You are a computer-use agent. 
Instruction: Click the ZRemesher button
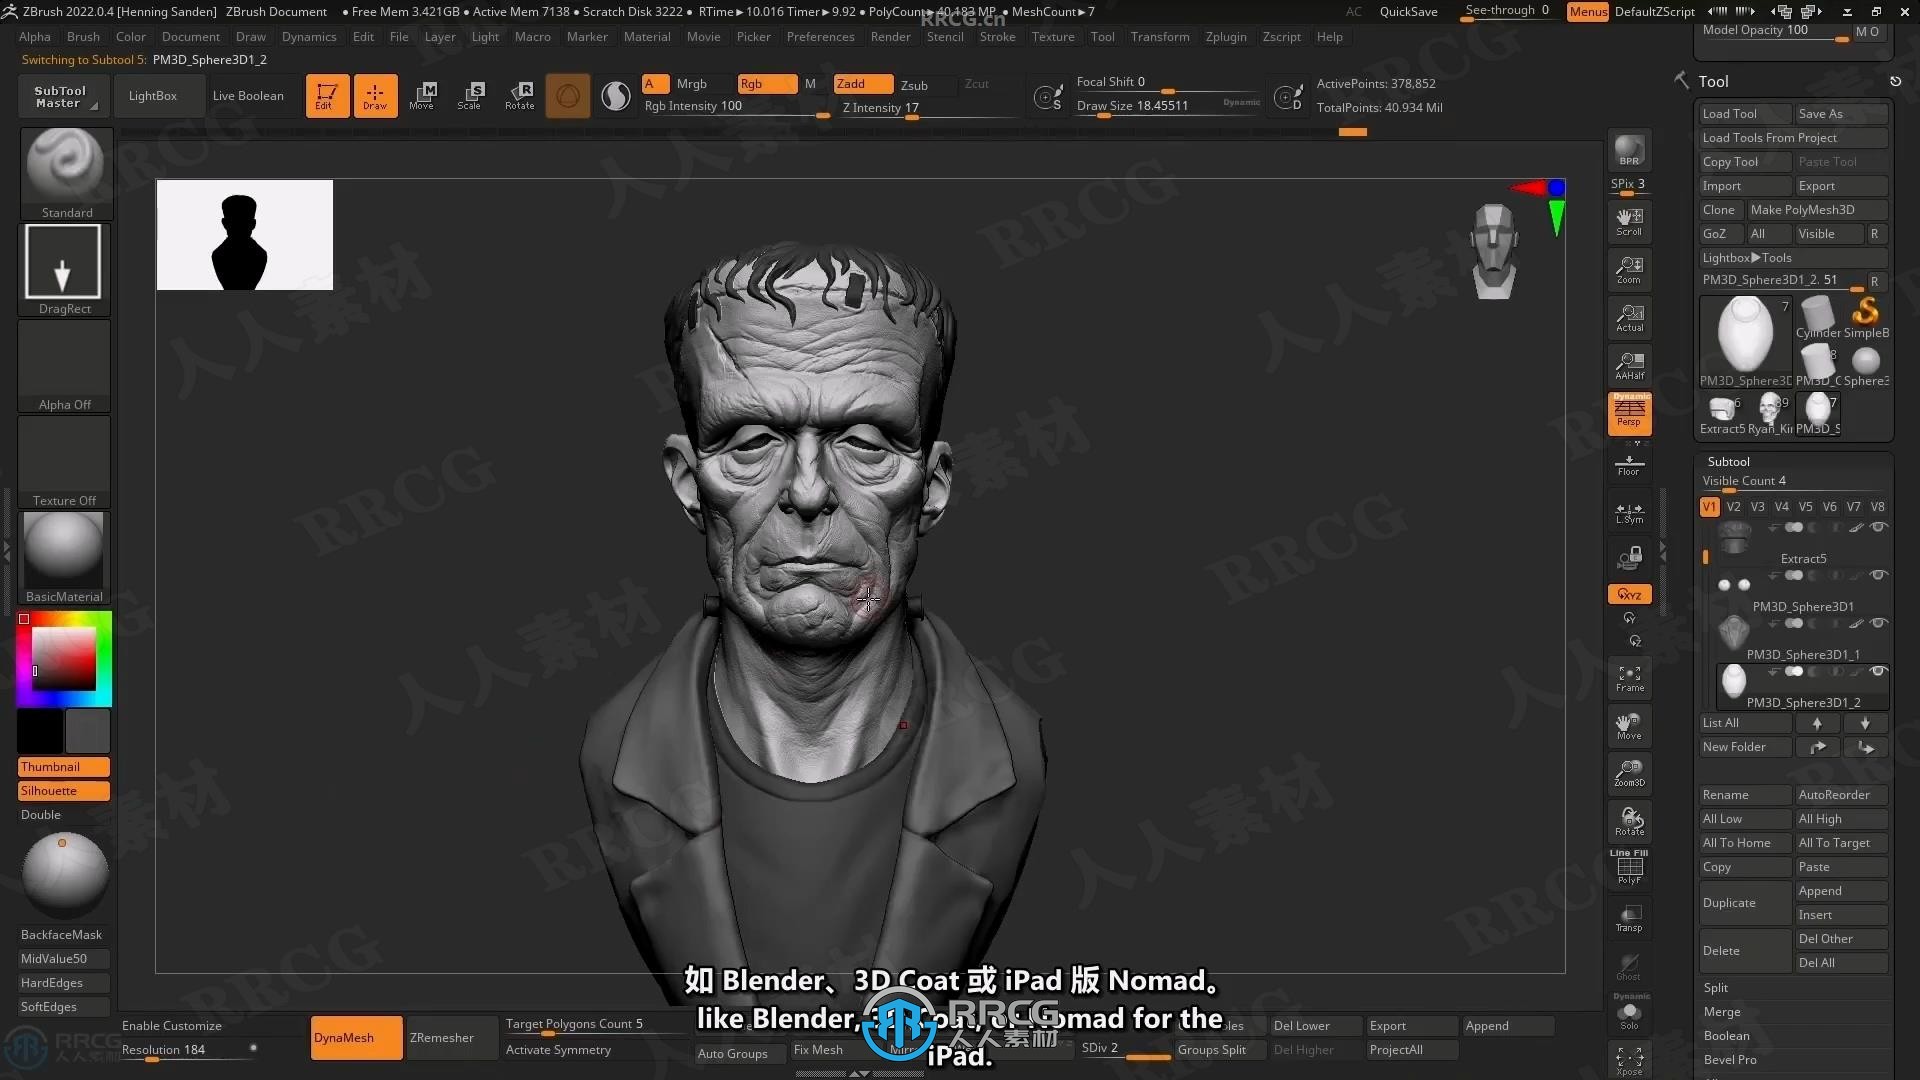click(452, 1037)
